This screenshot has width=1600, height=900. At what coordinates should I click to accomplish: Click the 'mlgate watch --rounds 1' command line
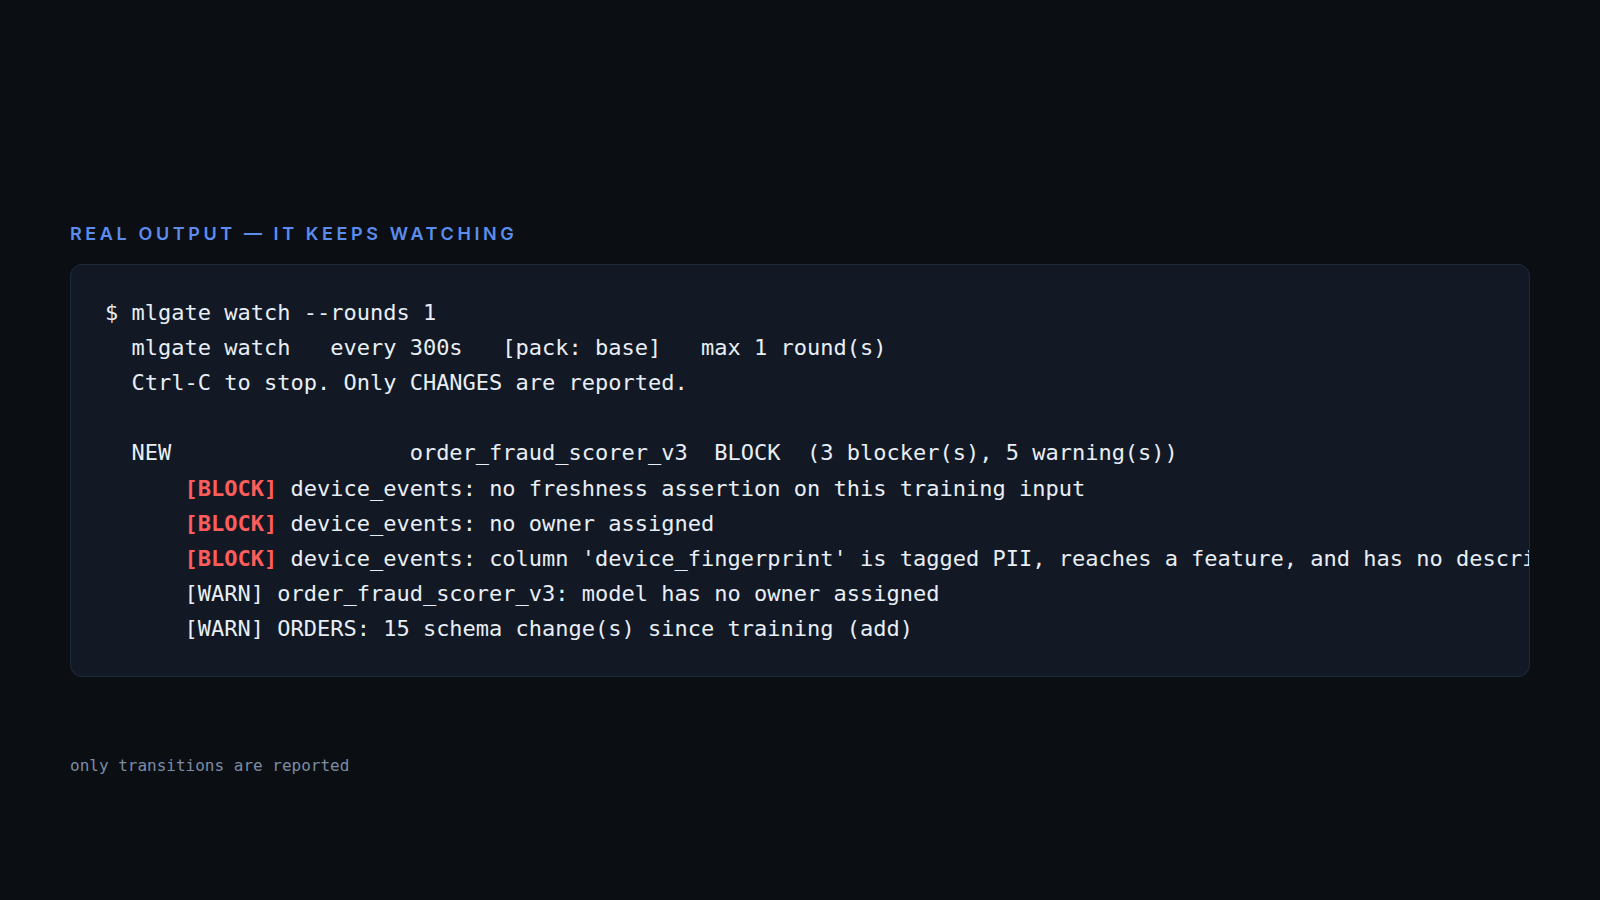coord(284,313)
